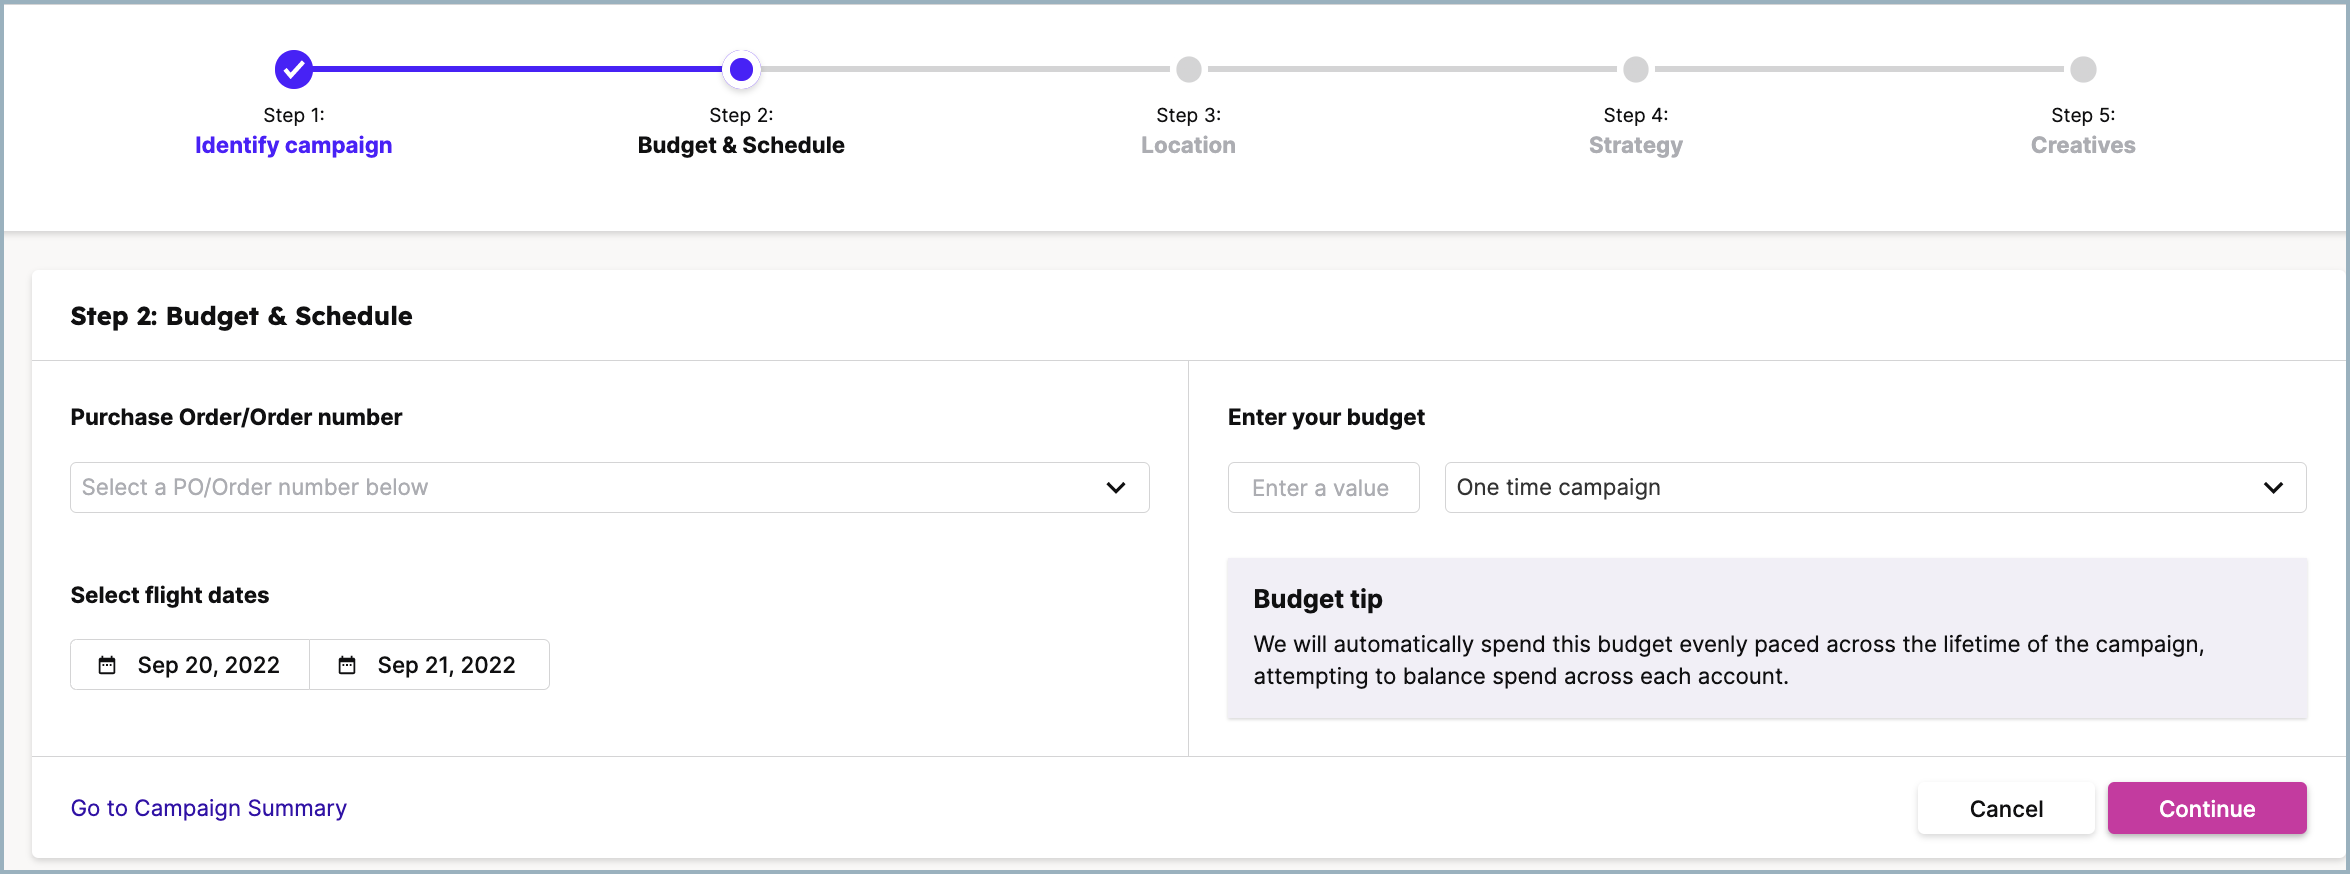The width and height of the screenshot is (2350, 874).
Task: Expand the PO/Order number chevron arrow
Action: coord(1116,487)
